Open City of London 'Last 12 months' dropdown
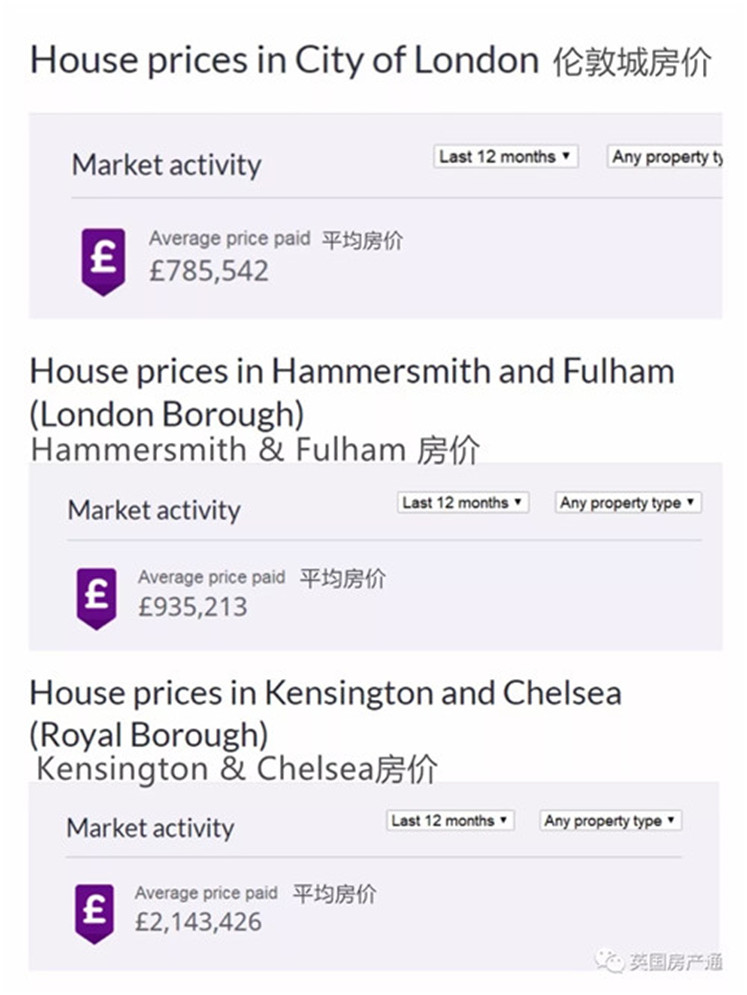This screenshot has width=747, height=995. 506,157
